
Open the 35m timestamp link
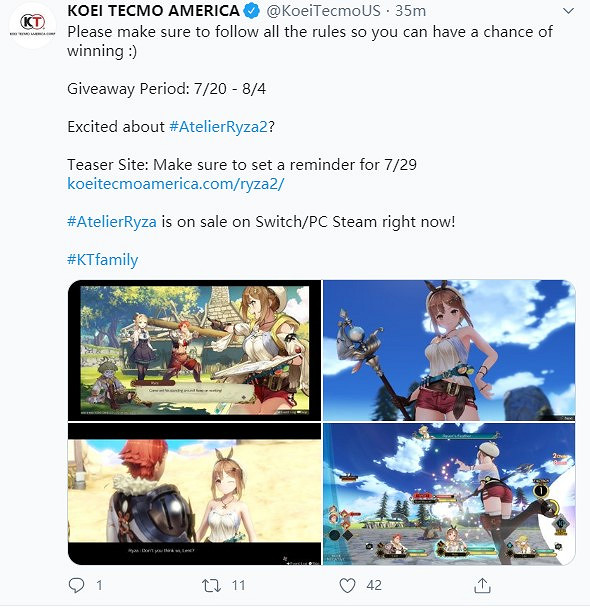pyautogui.click(x=410, y=11)
